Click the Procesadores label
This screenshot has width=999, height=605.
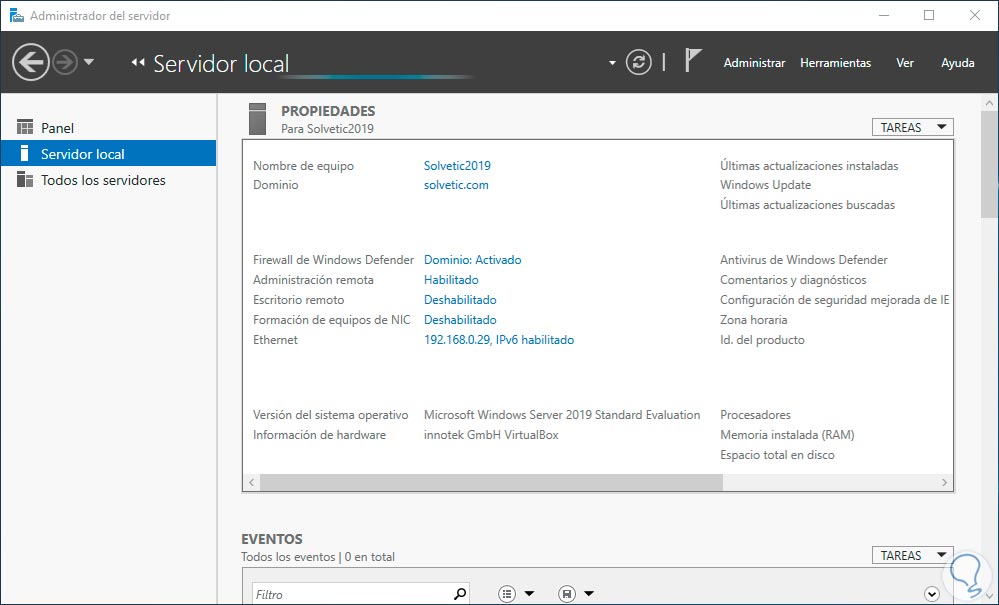point(755,415)
